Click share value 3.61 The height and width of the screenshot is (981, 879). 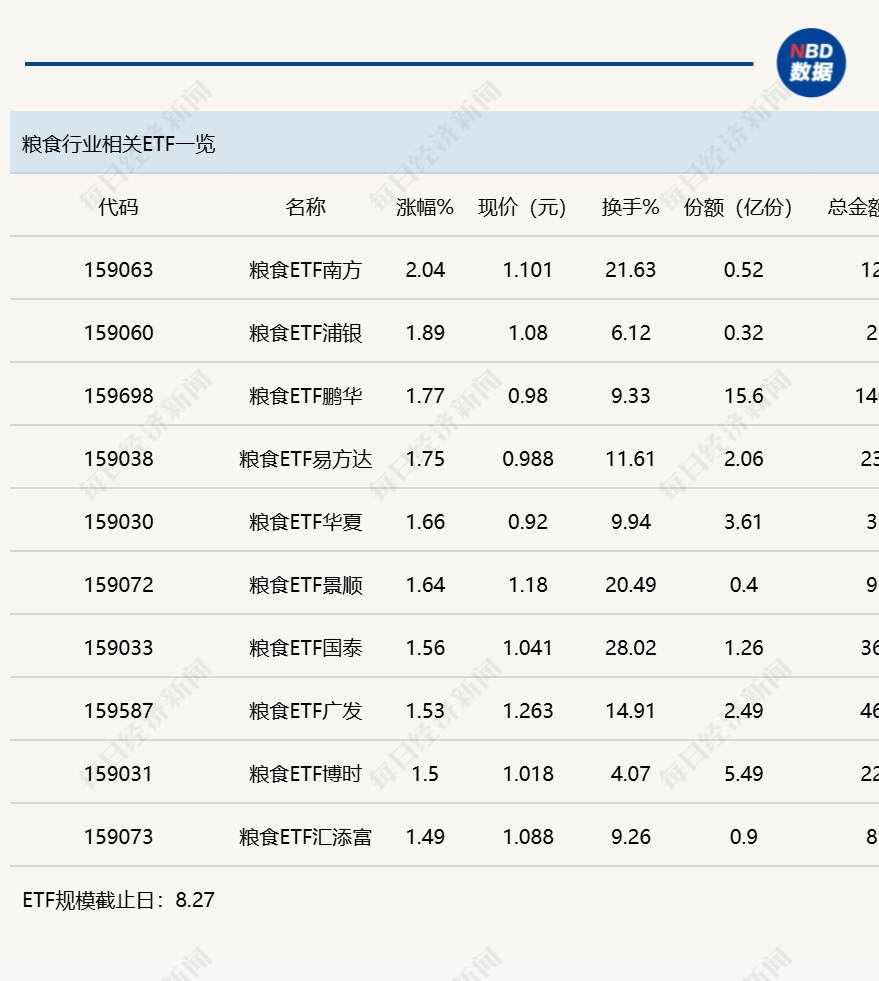(743, 522)
